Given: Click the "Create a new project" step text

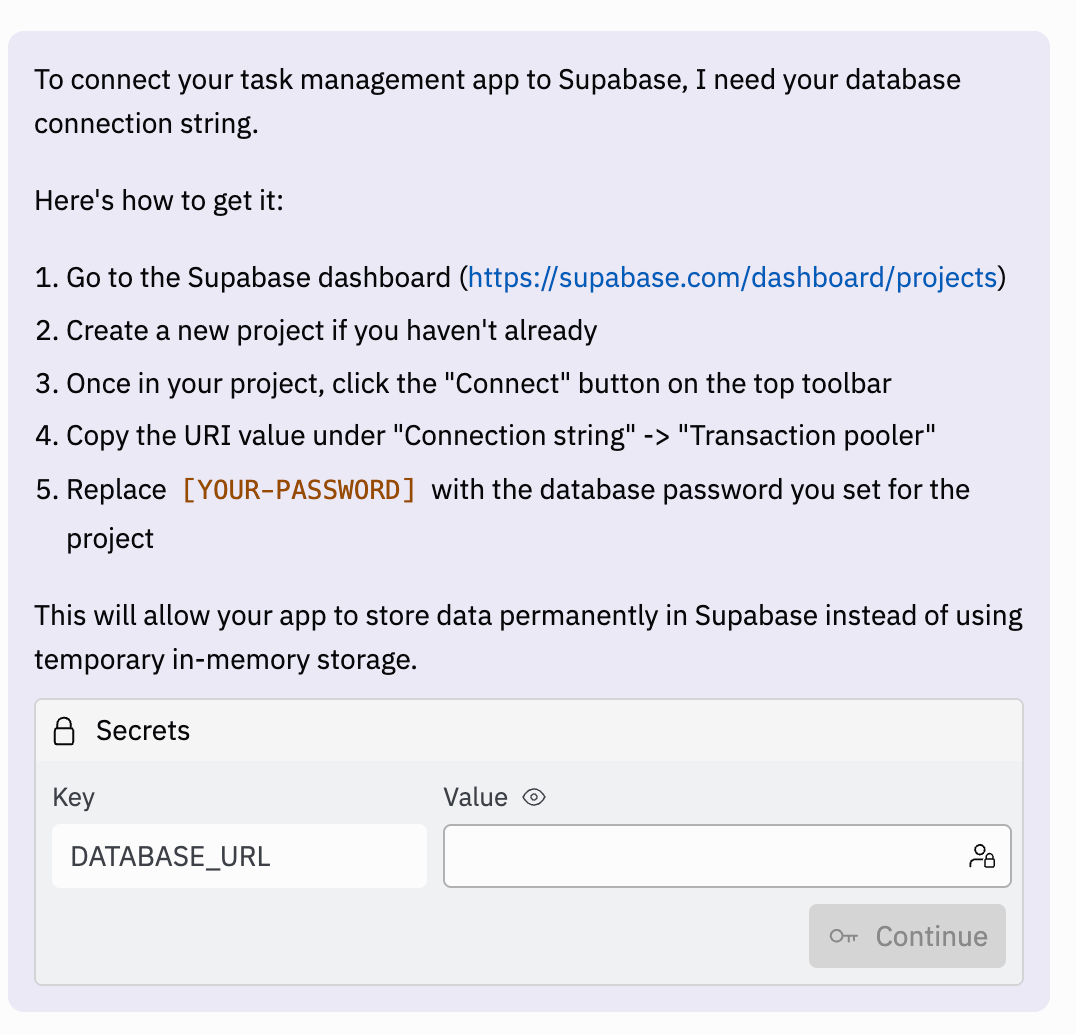Looking at the screenshot, I should pyautogui.click(x=331, y=331).
